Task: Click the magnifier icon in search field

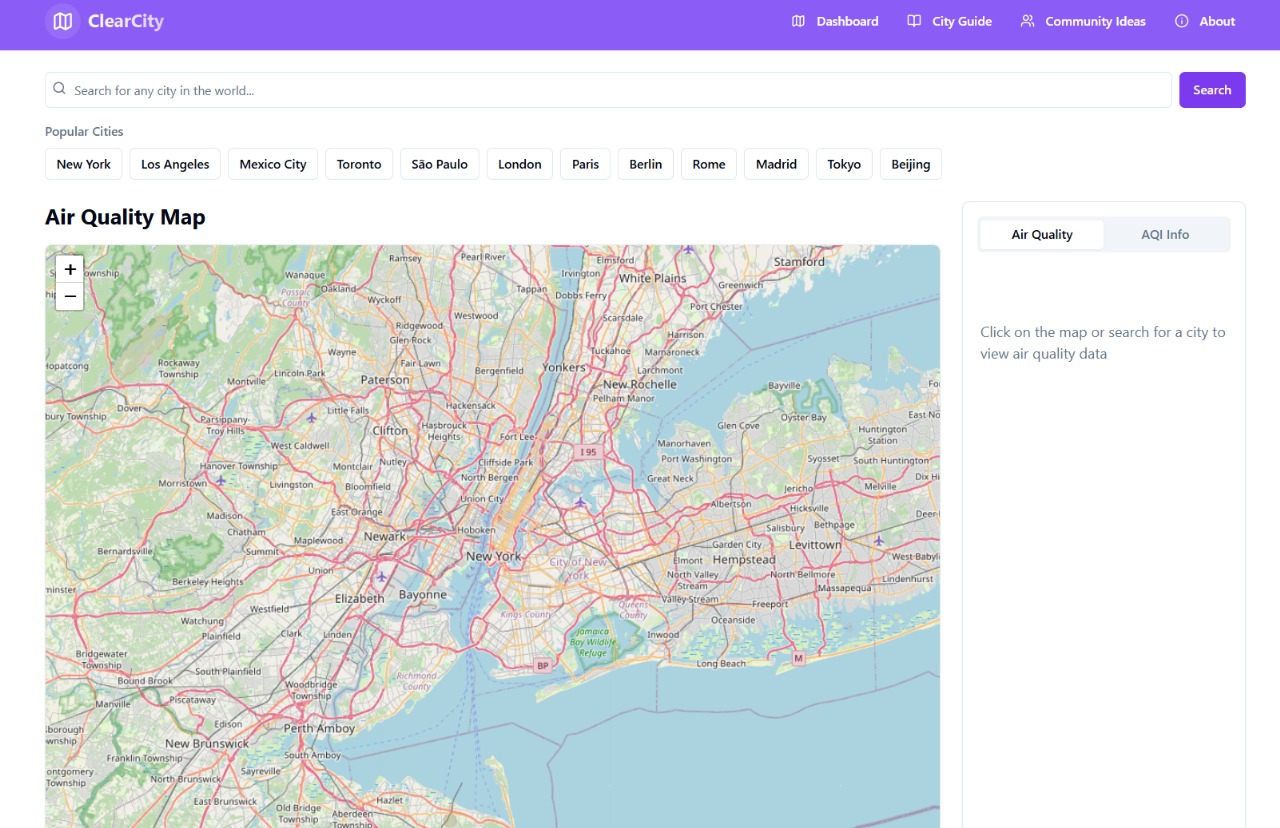Action: tap(60, 89)
